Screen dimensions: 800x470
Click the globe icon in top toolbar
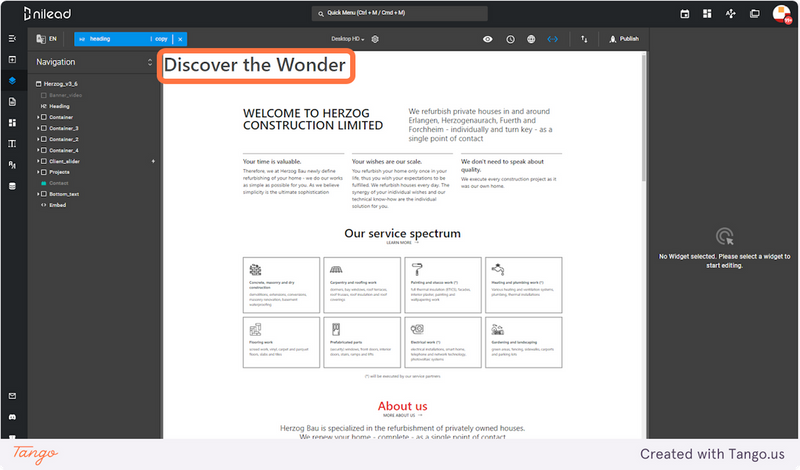(x=531, y=39)
